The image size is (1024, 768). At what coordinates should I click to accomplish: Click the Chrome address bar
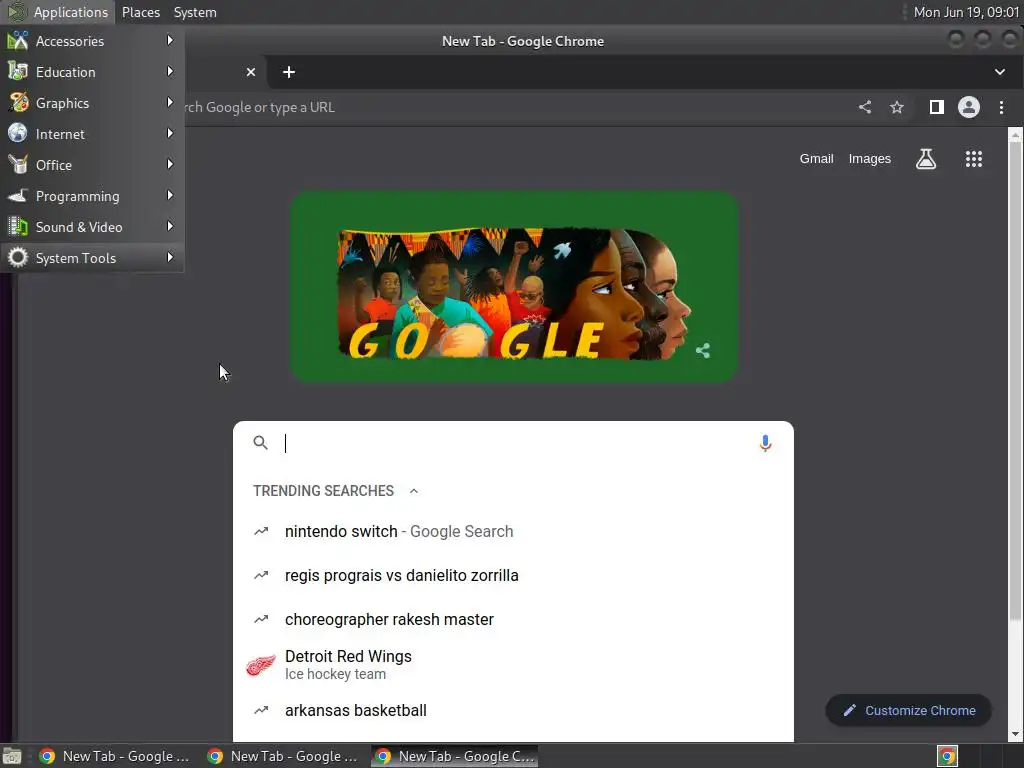516,107
